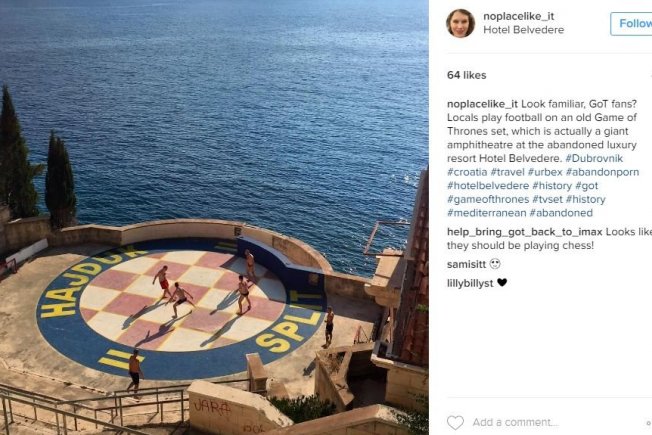Screen dimensions: 652x435
Task: Open the #croatia hashtag
Action: click(x=467, y=172)
